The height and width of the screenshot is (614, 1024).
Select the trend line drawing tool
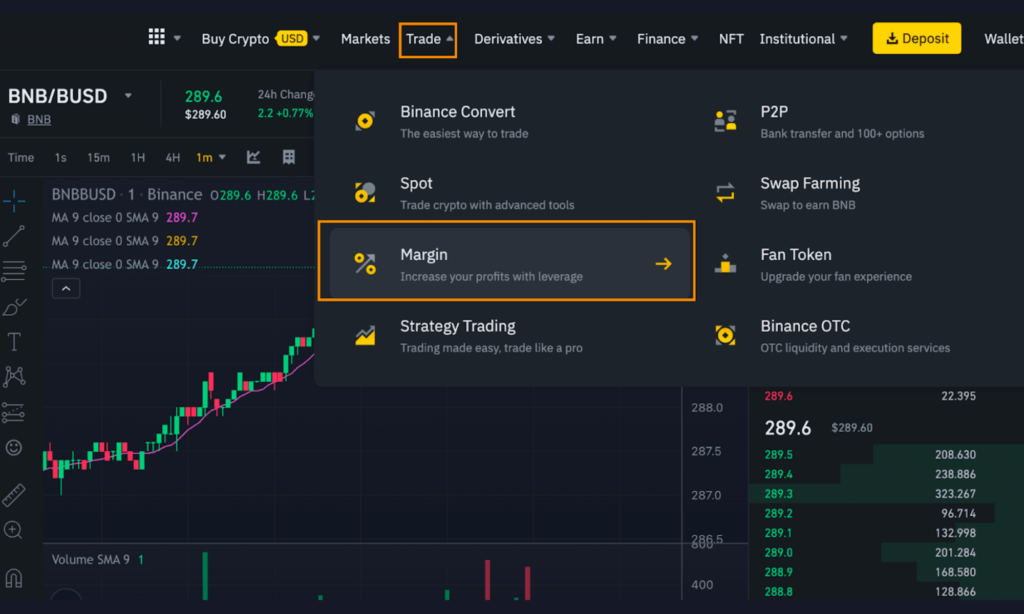(x=13, y=236)
